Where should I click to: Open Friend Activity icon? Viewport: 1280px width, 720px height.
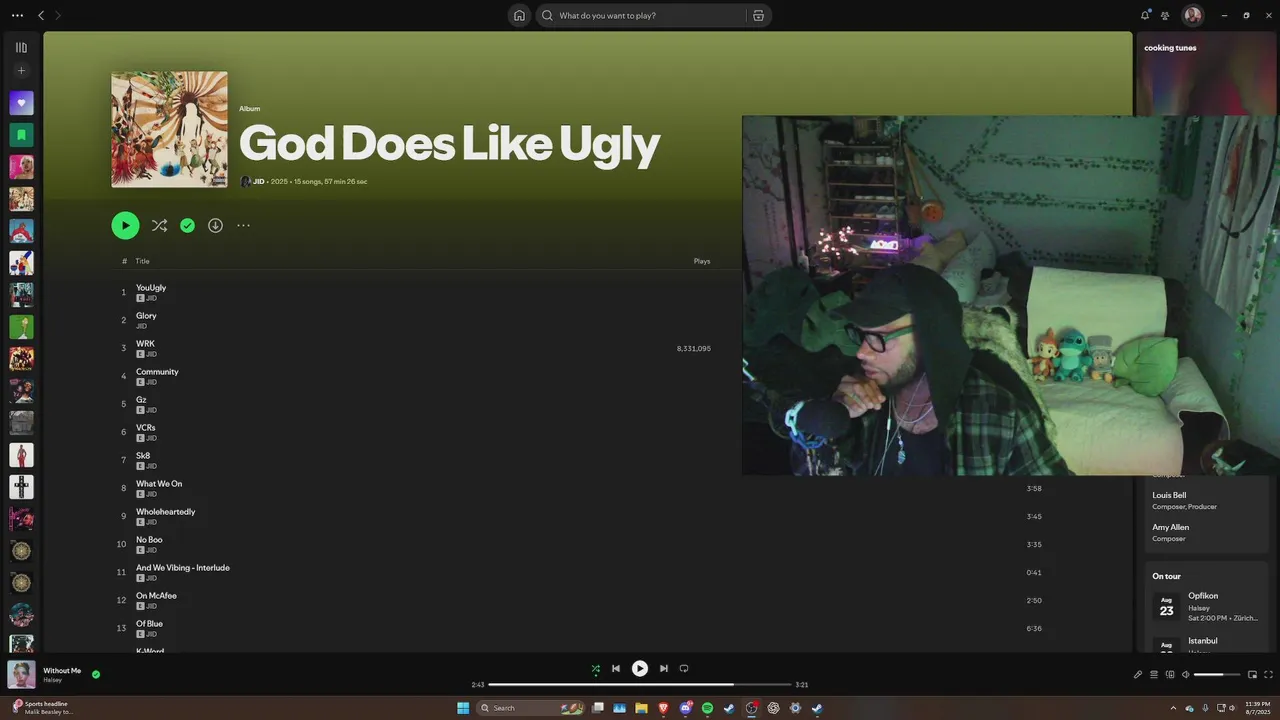(1165, 15)
